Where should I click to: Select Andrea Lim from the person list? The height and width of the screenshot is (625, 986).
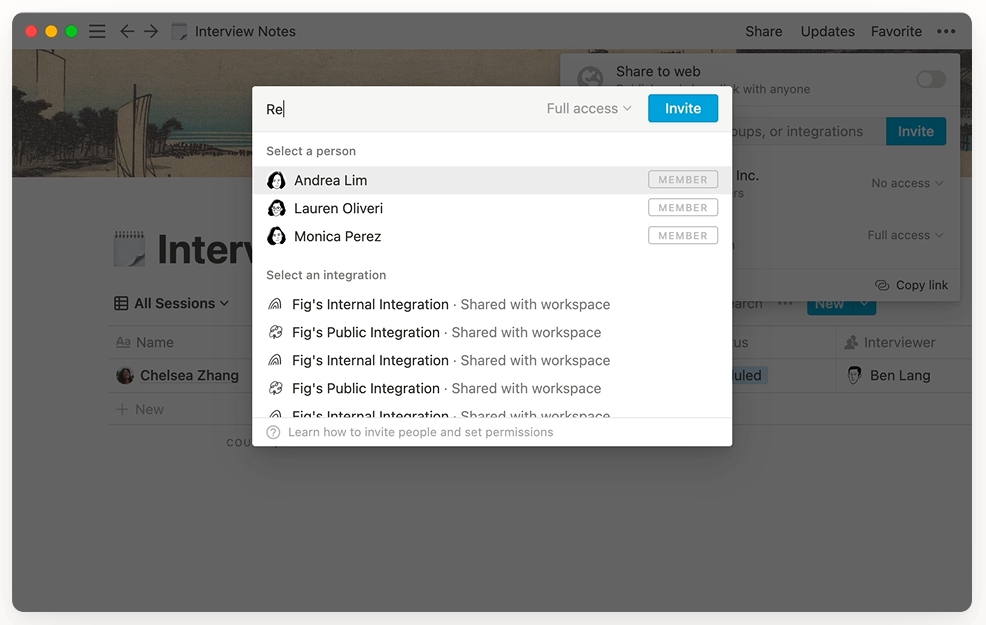[492, 180]
